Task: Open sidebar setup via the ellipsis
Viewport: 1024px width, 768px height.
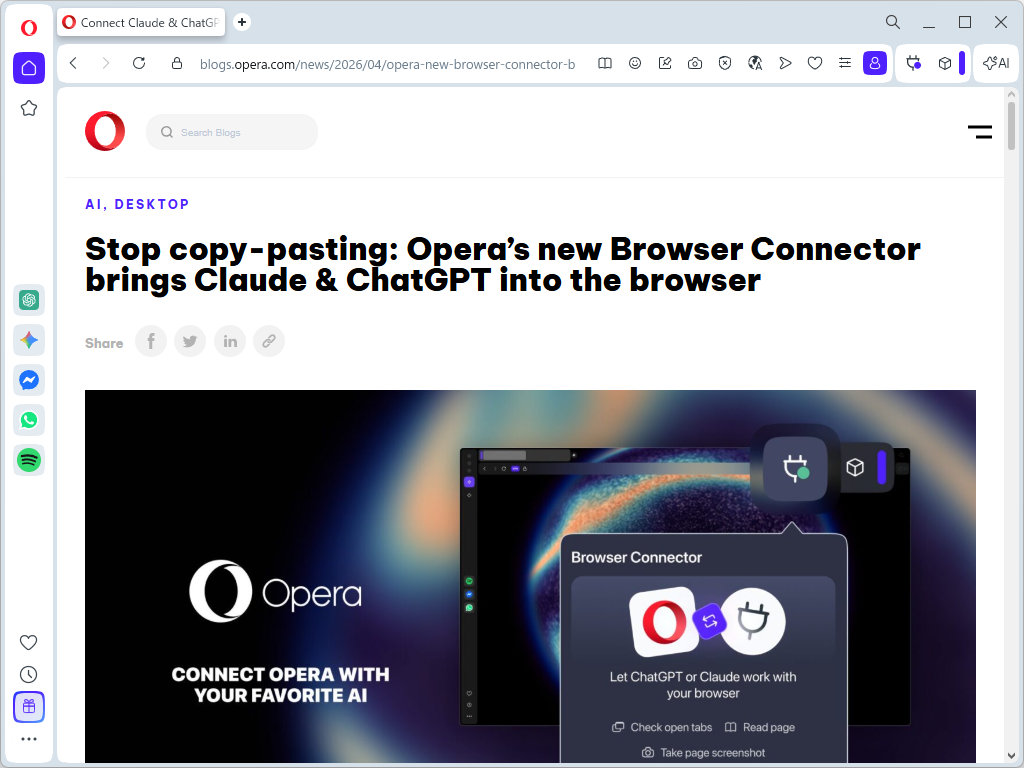Action: click(29, 739)
